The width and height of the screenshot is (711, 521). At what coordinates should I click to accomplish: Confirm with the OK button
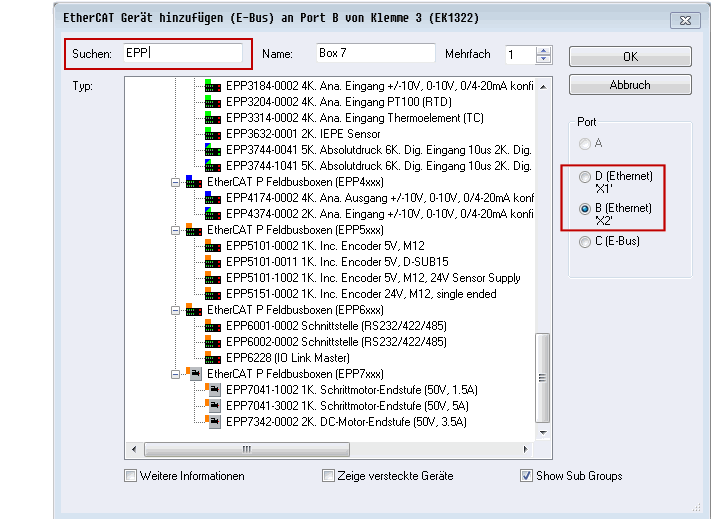630,57
